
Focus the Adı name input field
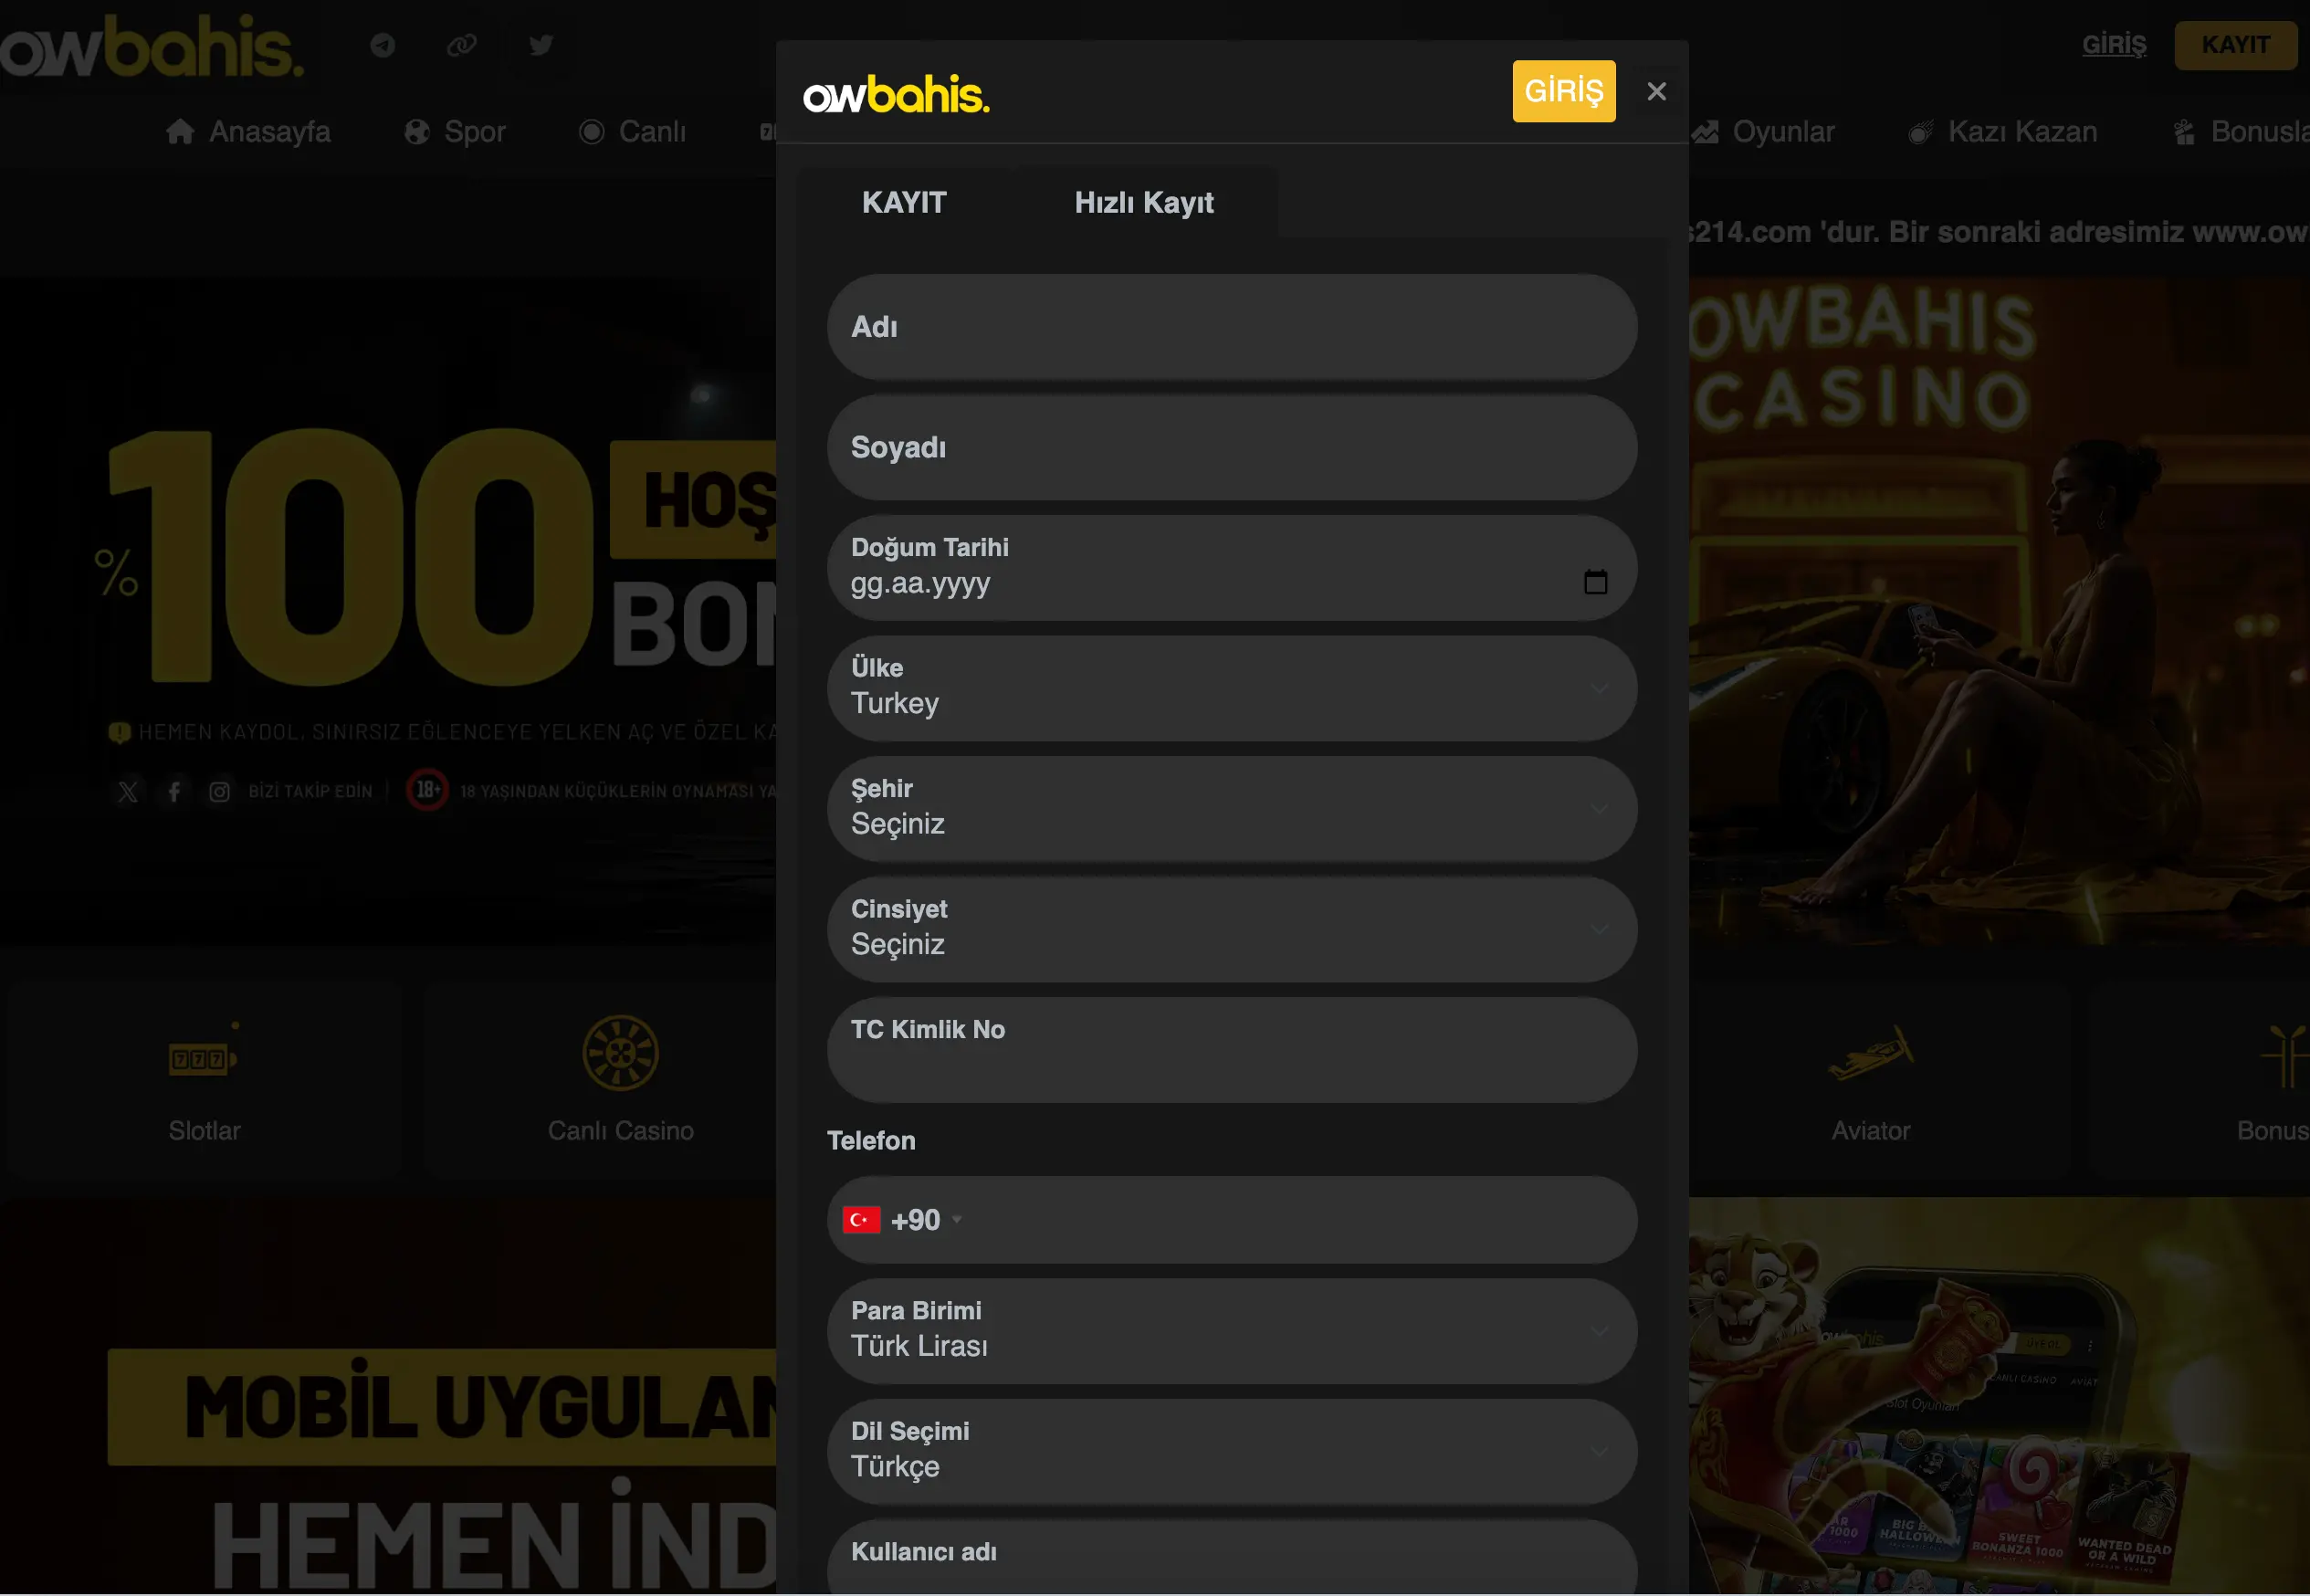[1231, 327]
